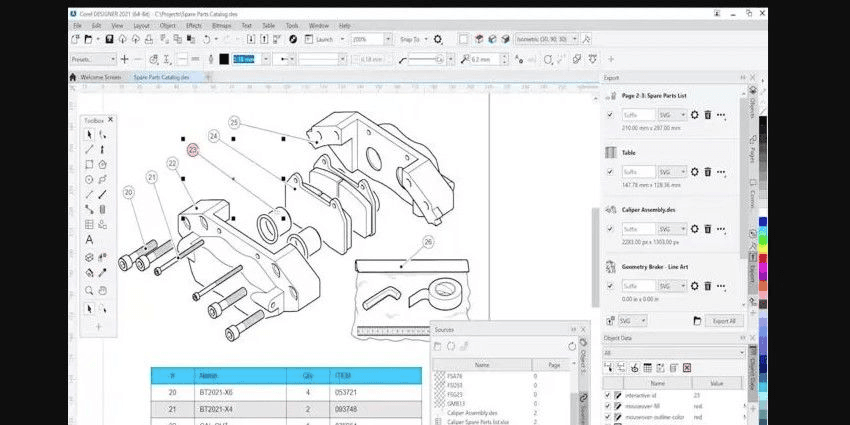The image size is (850, 425).
Task: Delete the Table export item with the trash icon
Action: pos(707,172)
